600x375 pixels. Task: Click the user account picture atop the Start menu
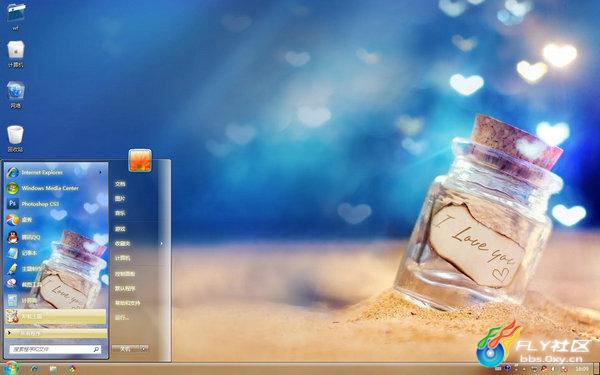(140, 160)
